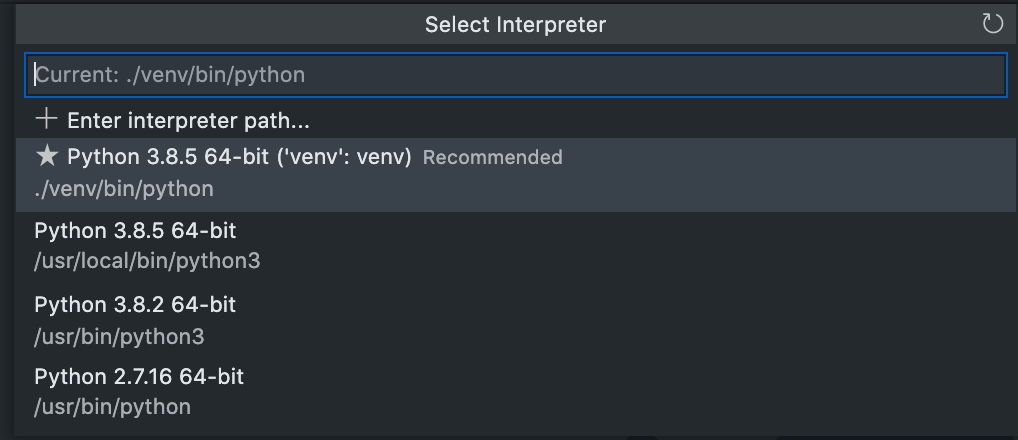
Task: Click the 'Current: ./venv/bin/python' placeholder text
Action: tap(170, 74)
